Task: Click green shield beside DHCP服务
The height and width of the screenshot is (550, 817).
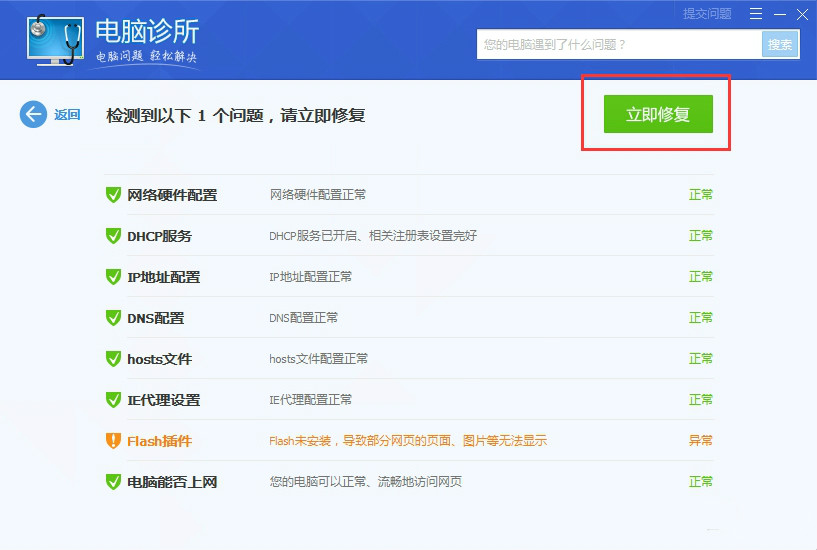Action: (x=113, y=236)
